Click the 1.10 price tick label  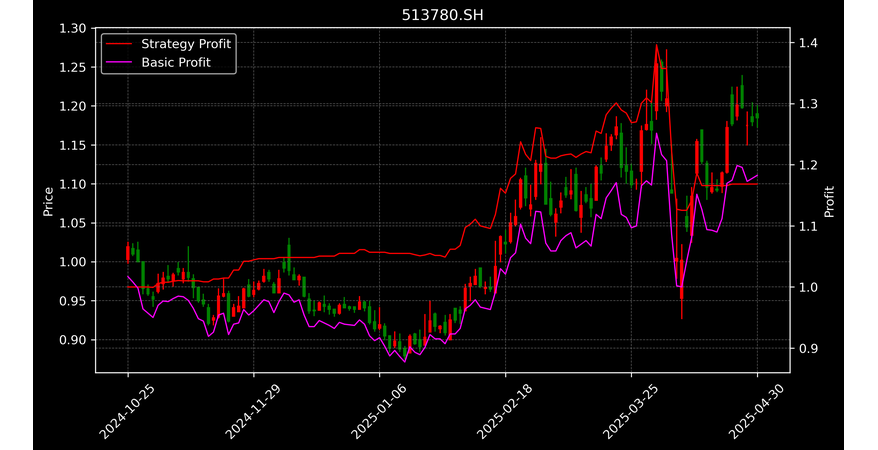pyautogui.click(x=73, y=184)
